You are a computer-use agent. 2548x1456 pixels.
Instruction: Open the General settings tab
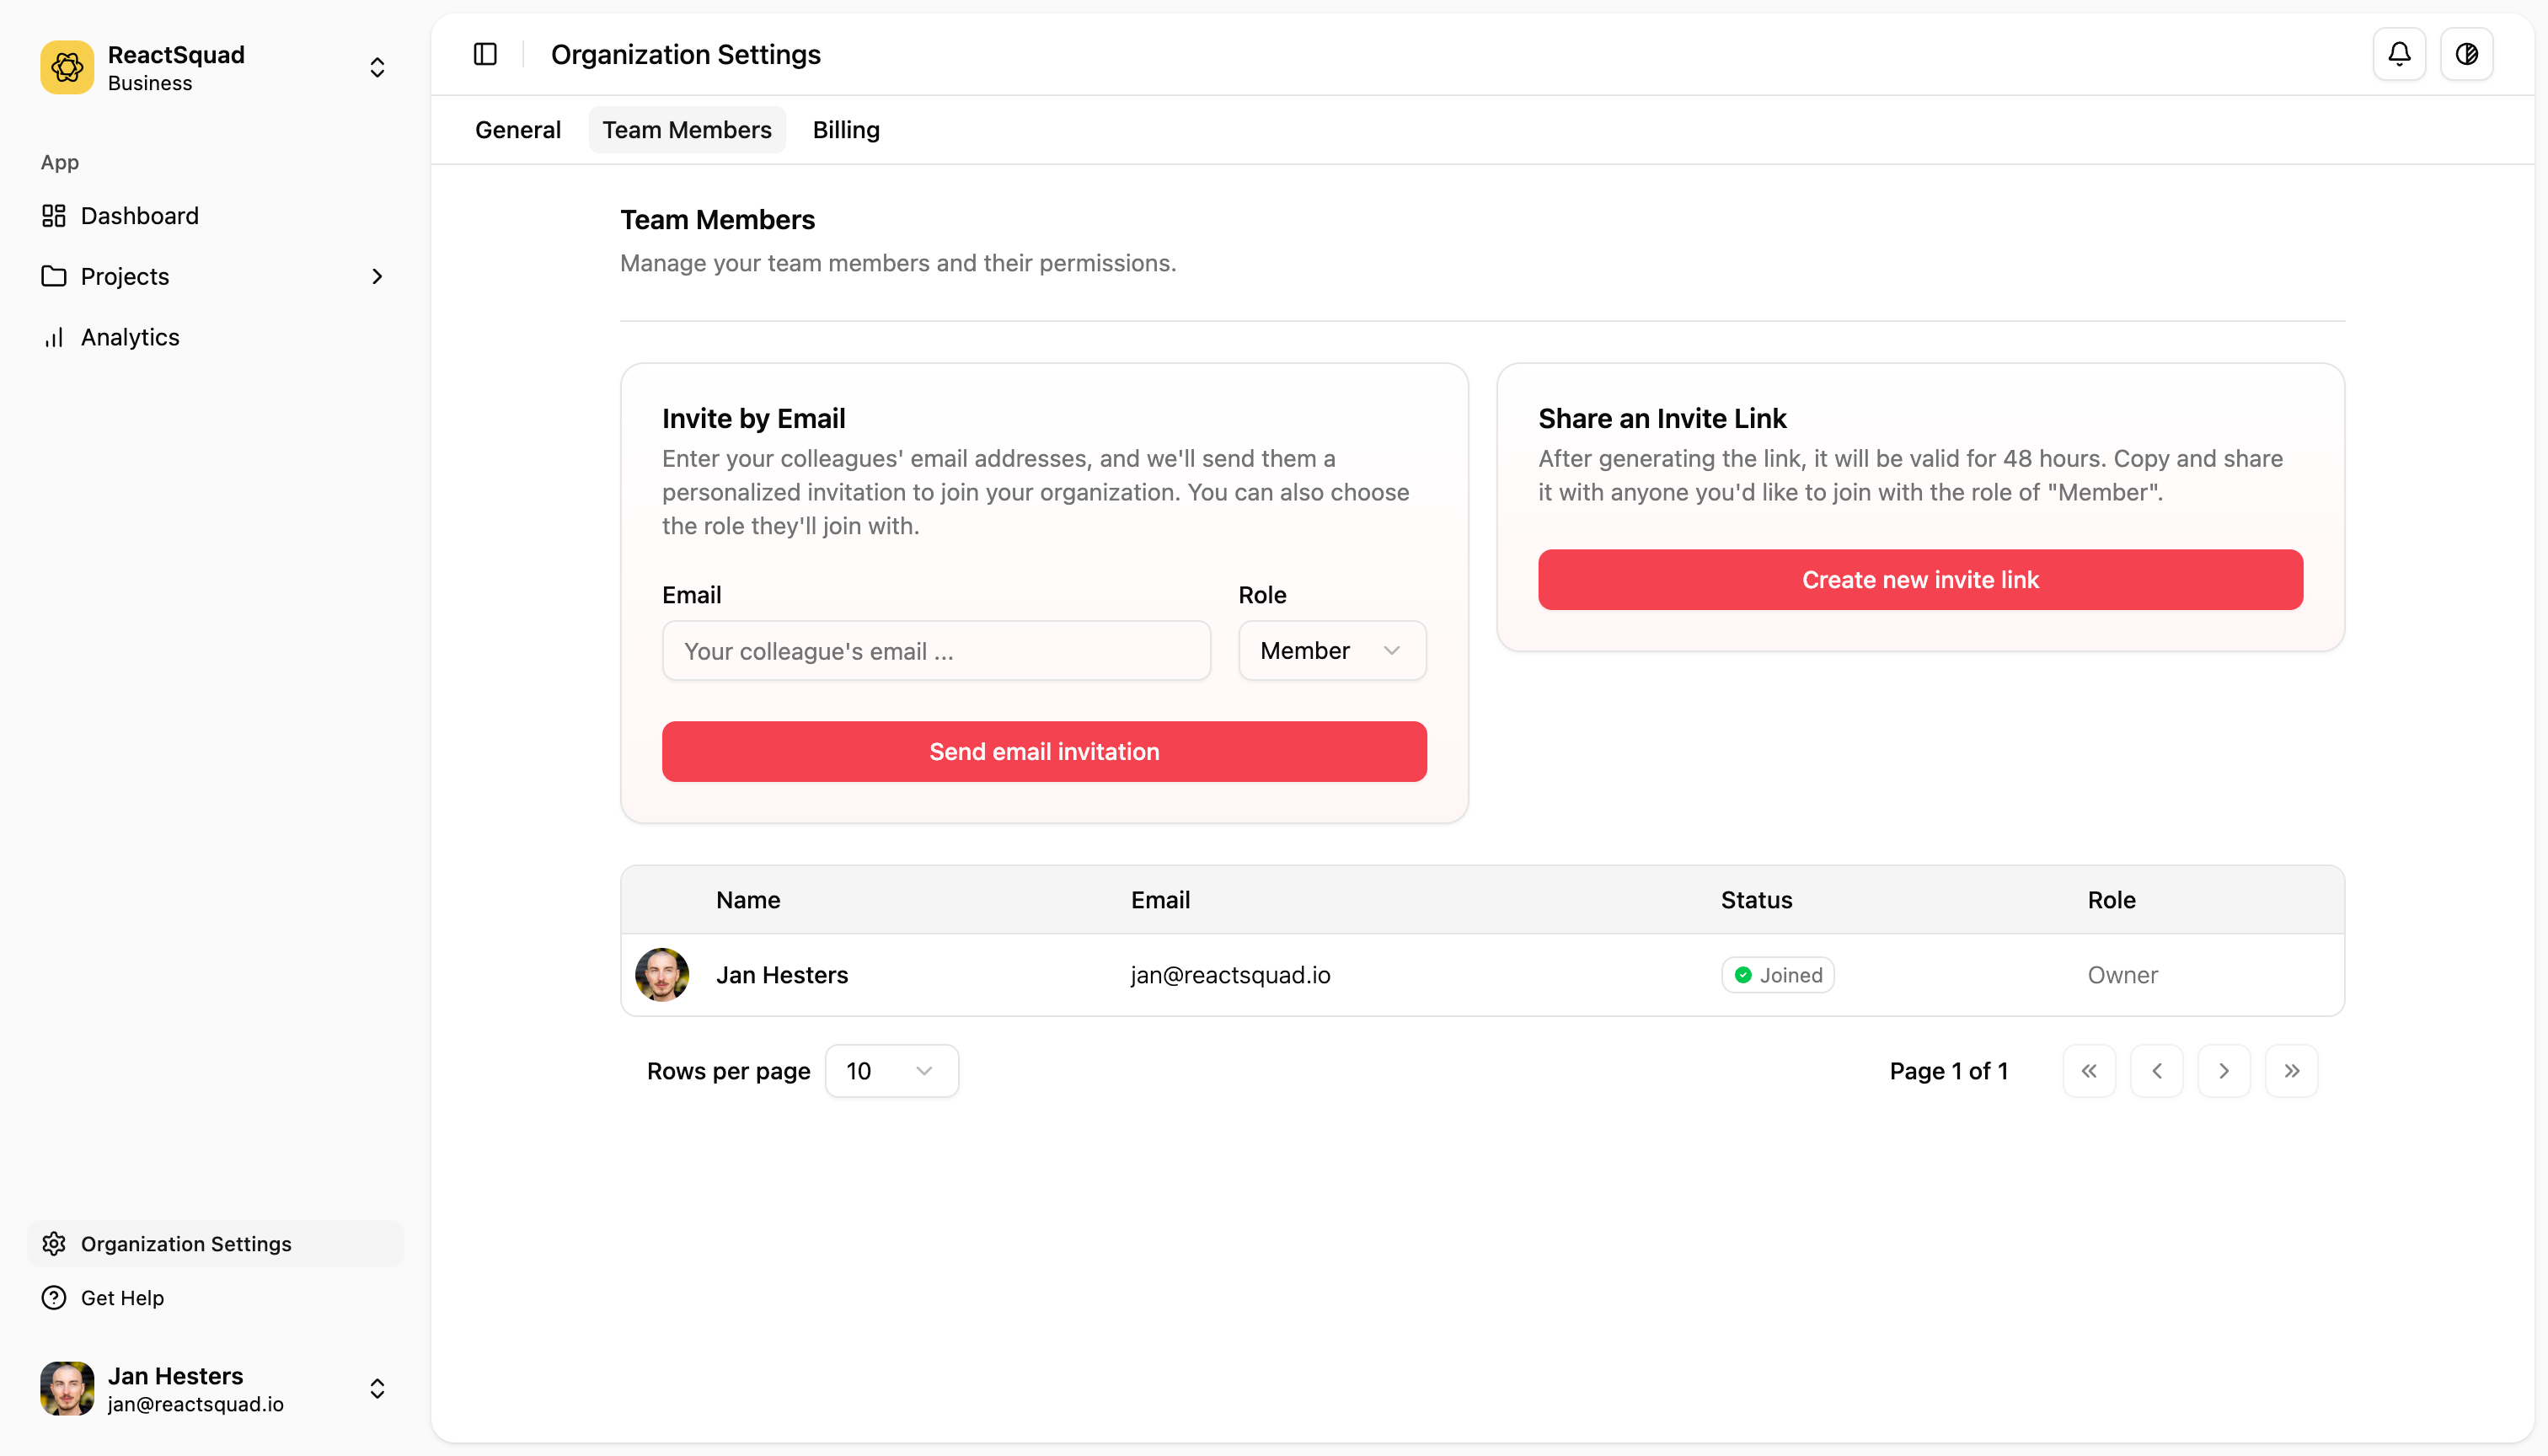[x=518, y=129]
